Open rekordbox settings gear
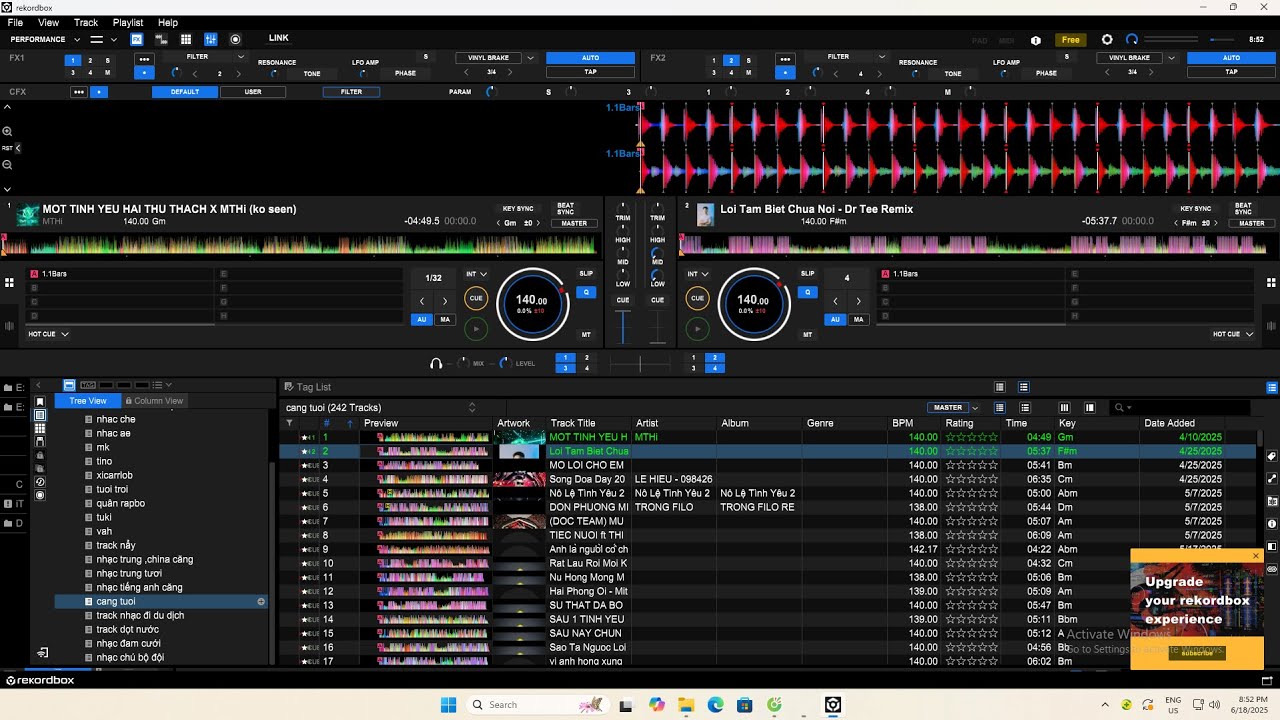This screenshot has width=1280, height=720. (1107, 40)
